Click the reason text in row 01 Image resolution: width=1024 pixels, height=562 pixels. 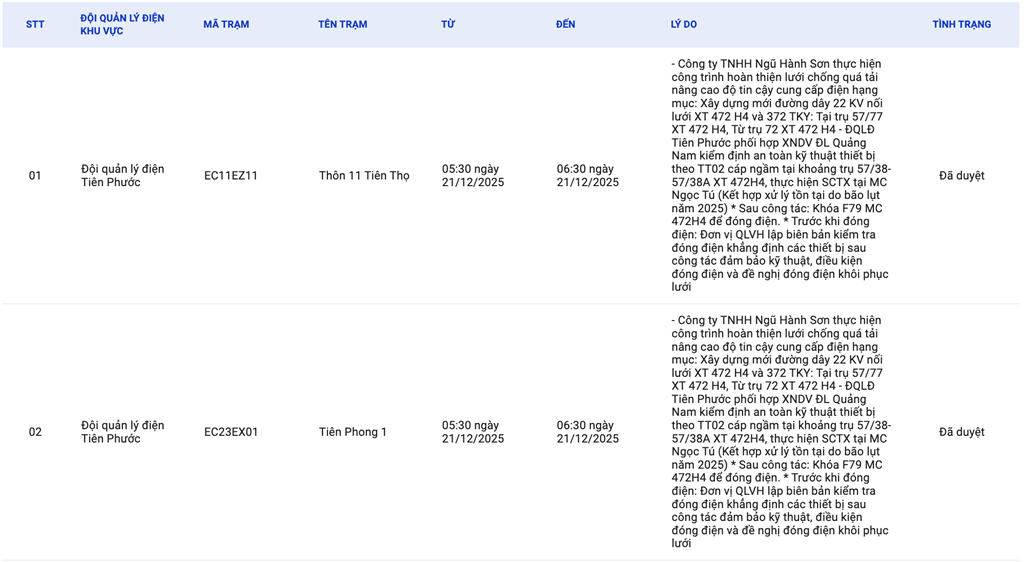[780, 176]
